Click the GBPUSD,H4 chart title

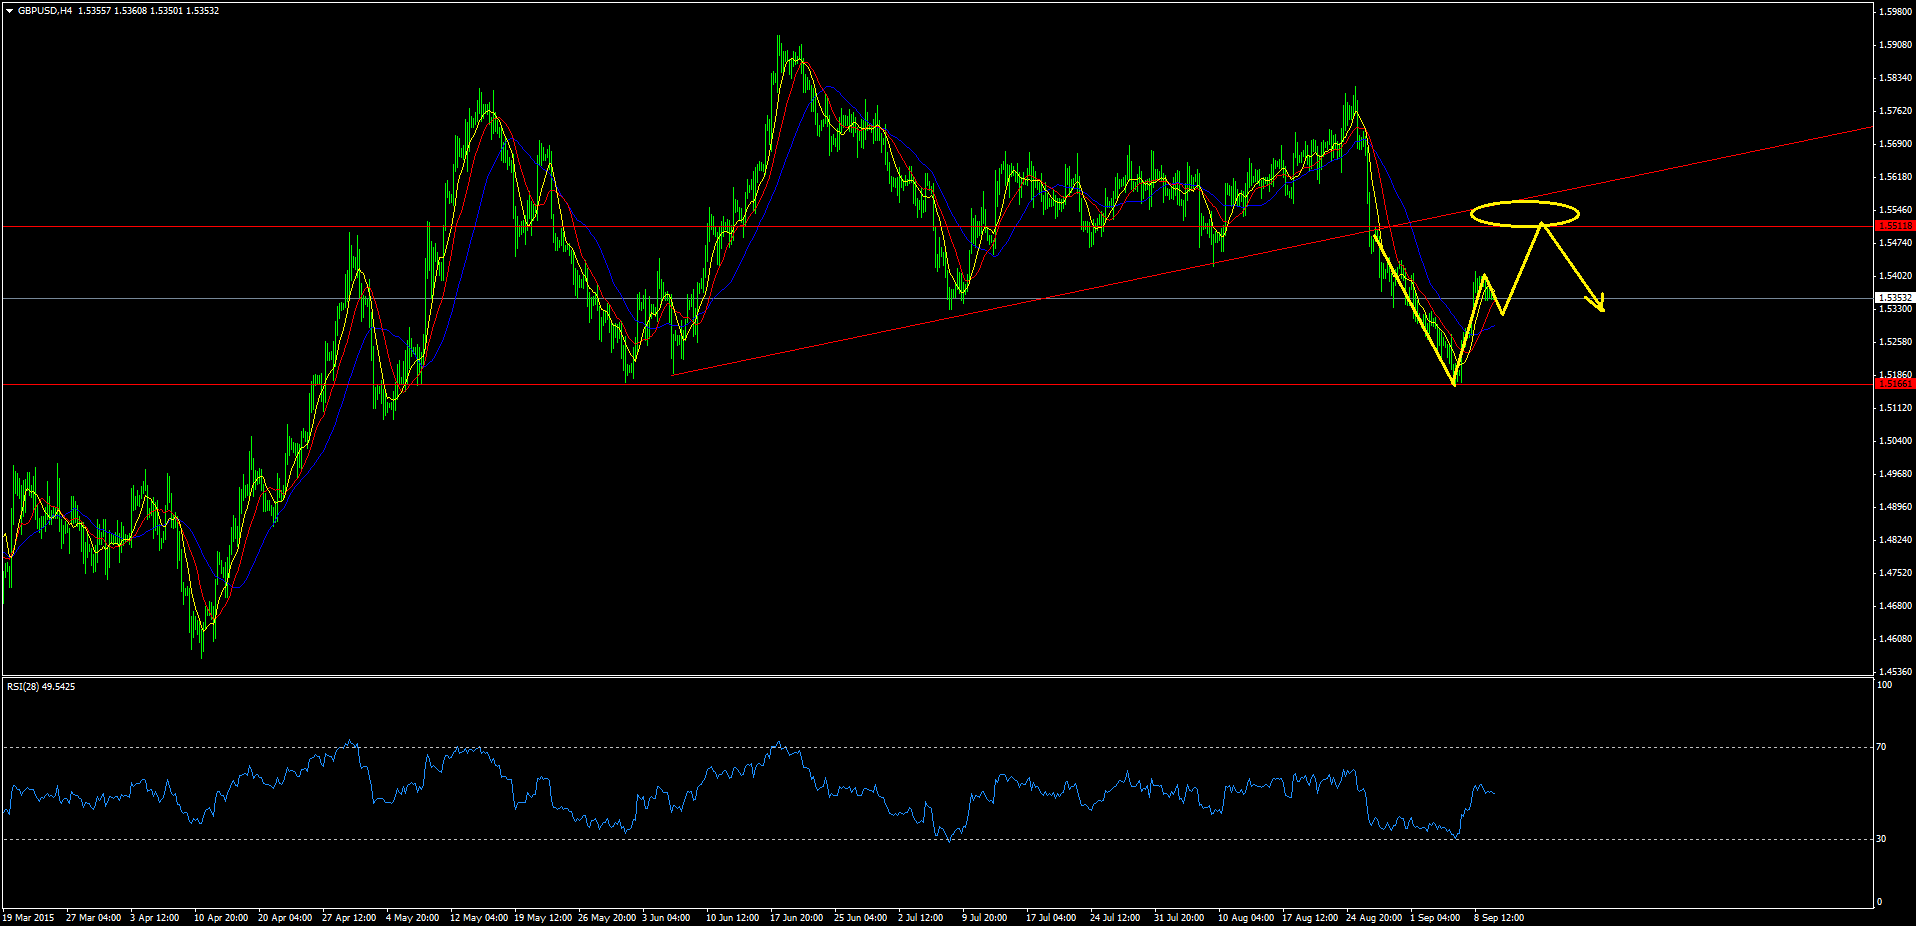click(45, 11)
